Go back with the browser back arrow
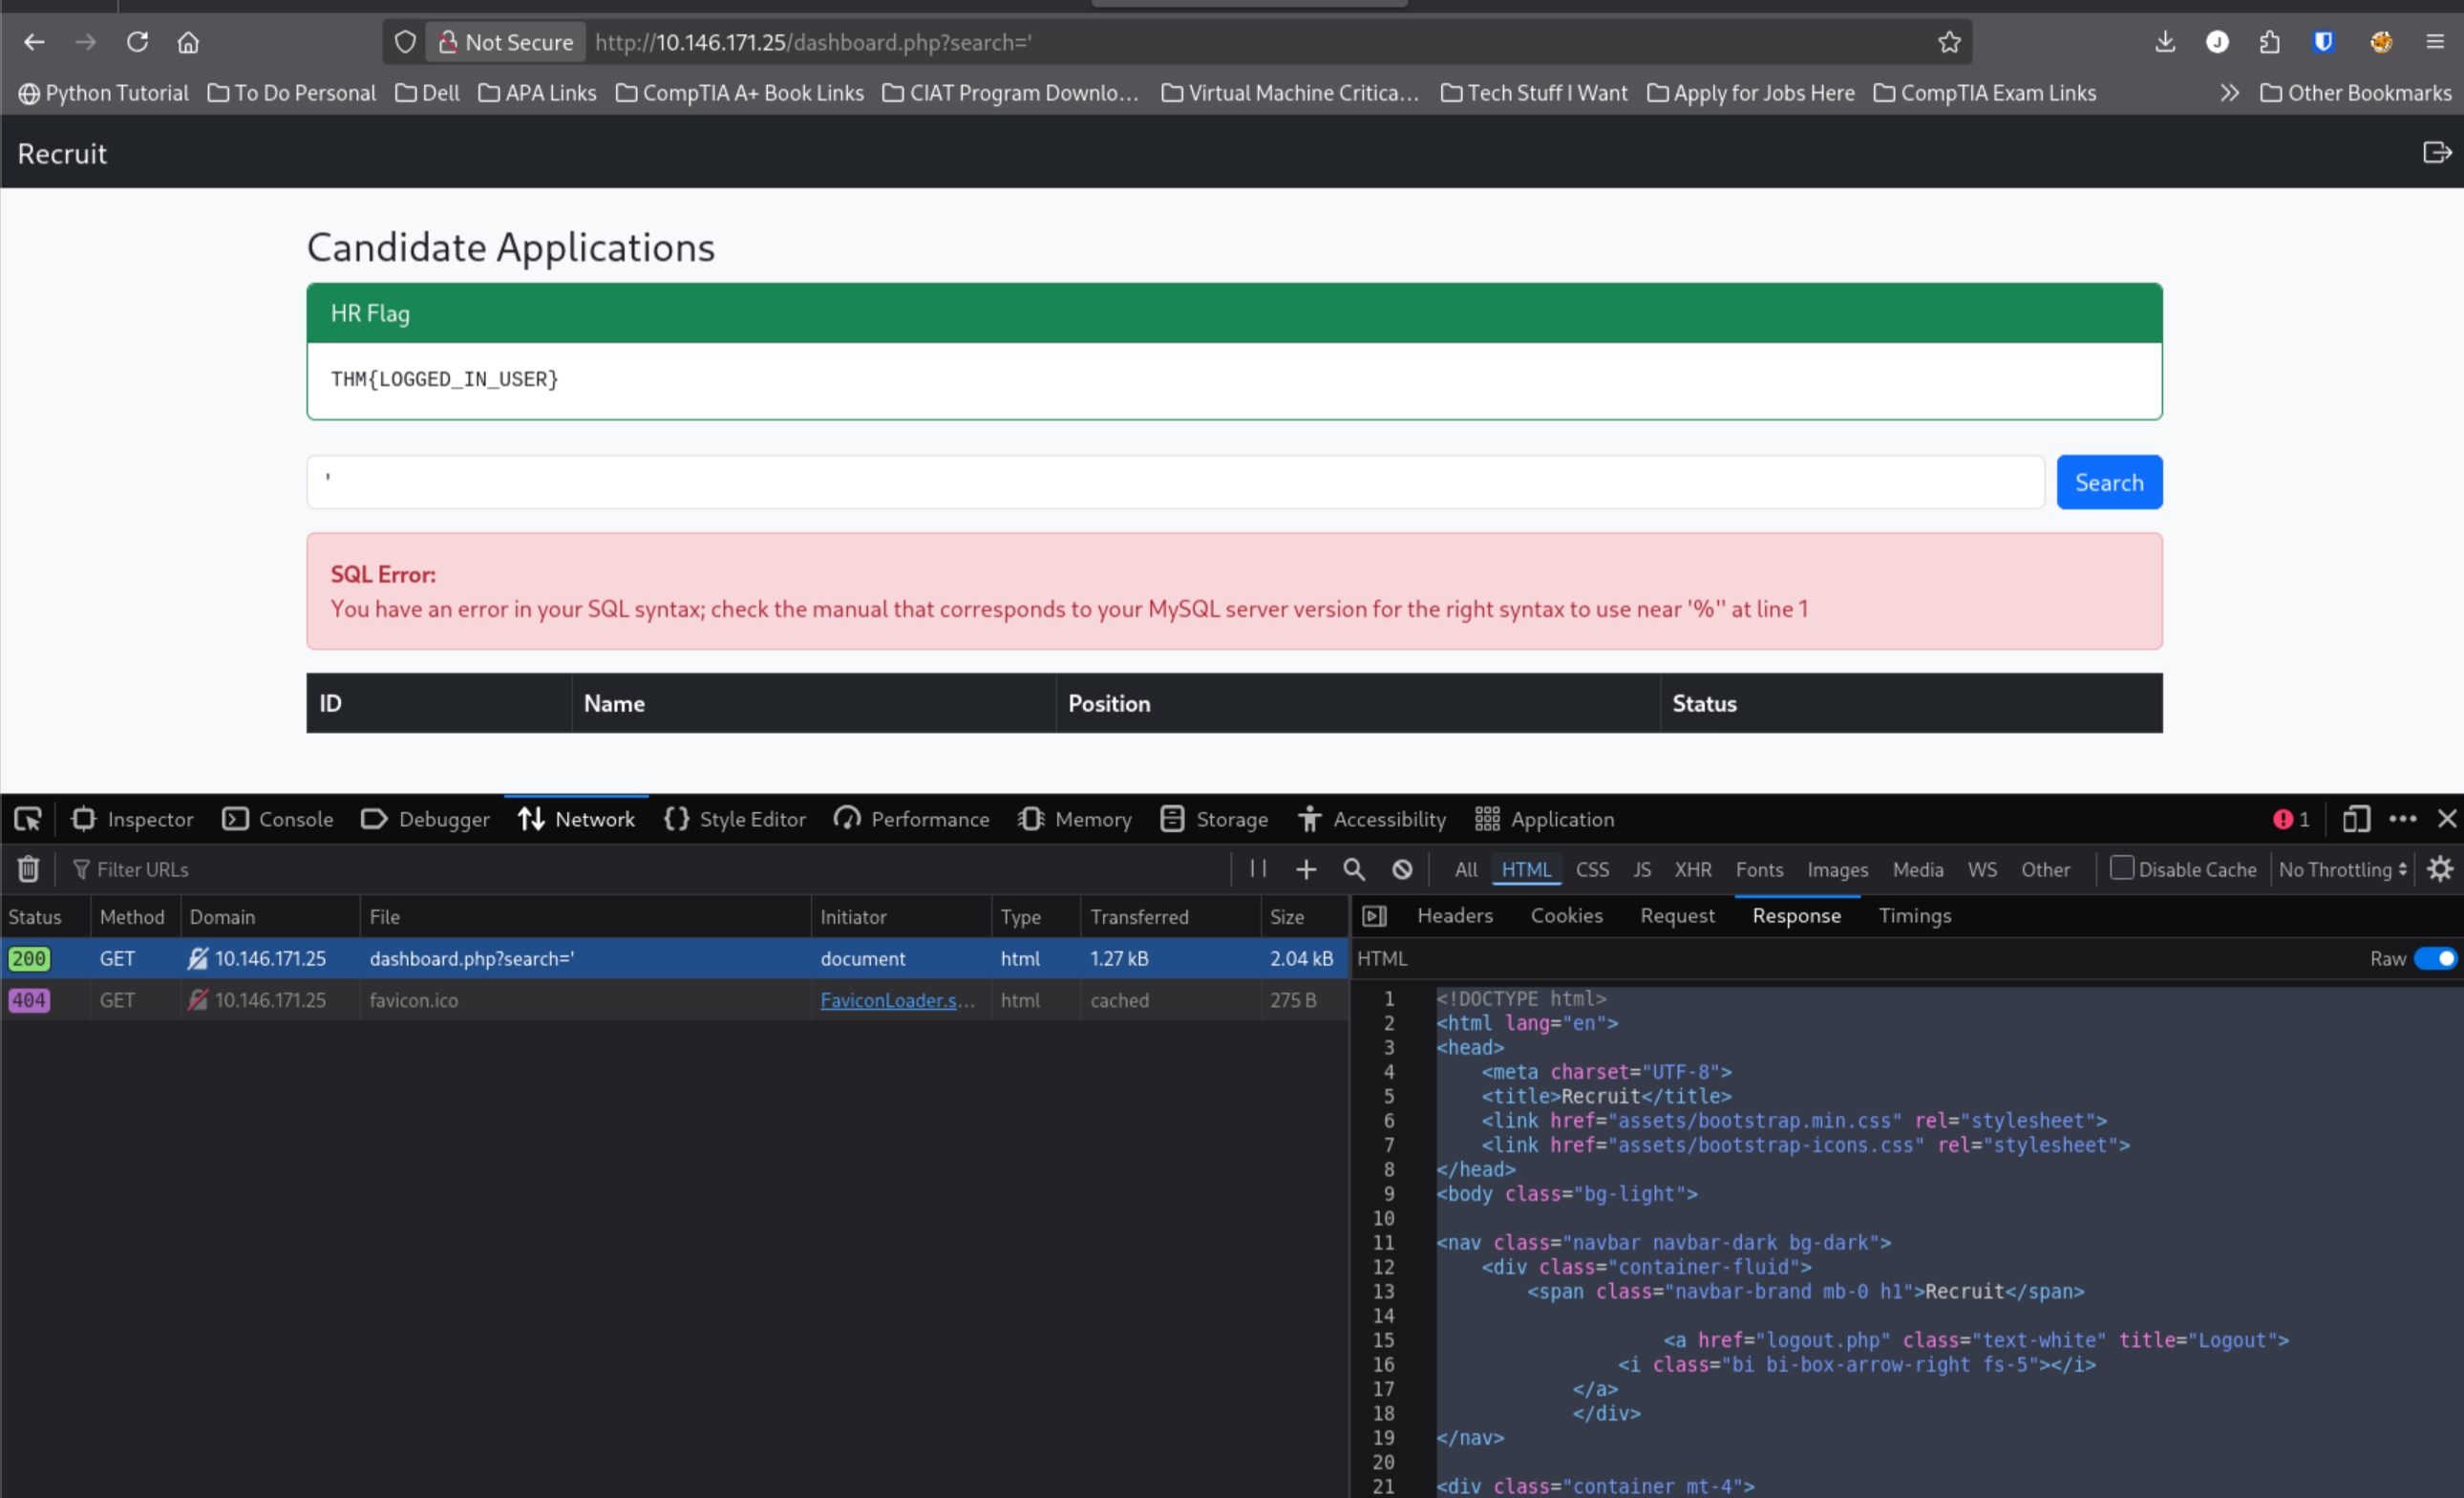 point(34,42)
